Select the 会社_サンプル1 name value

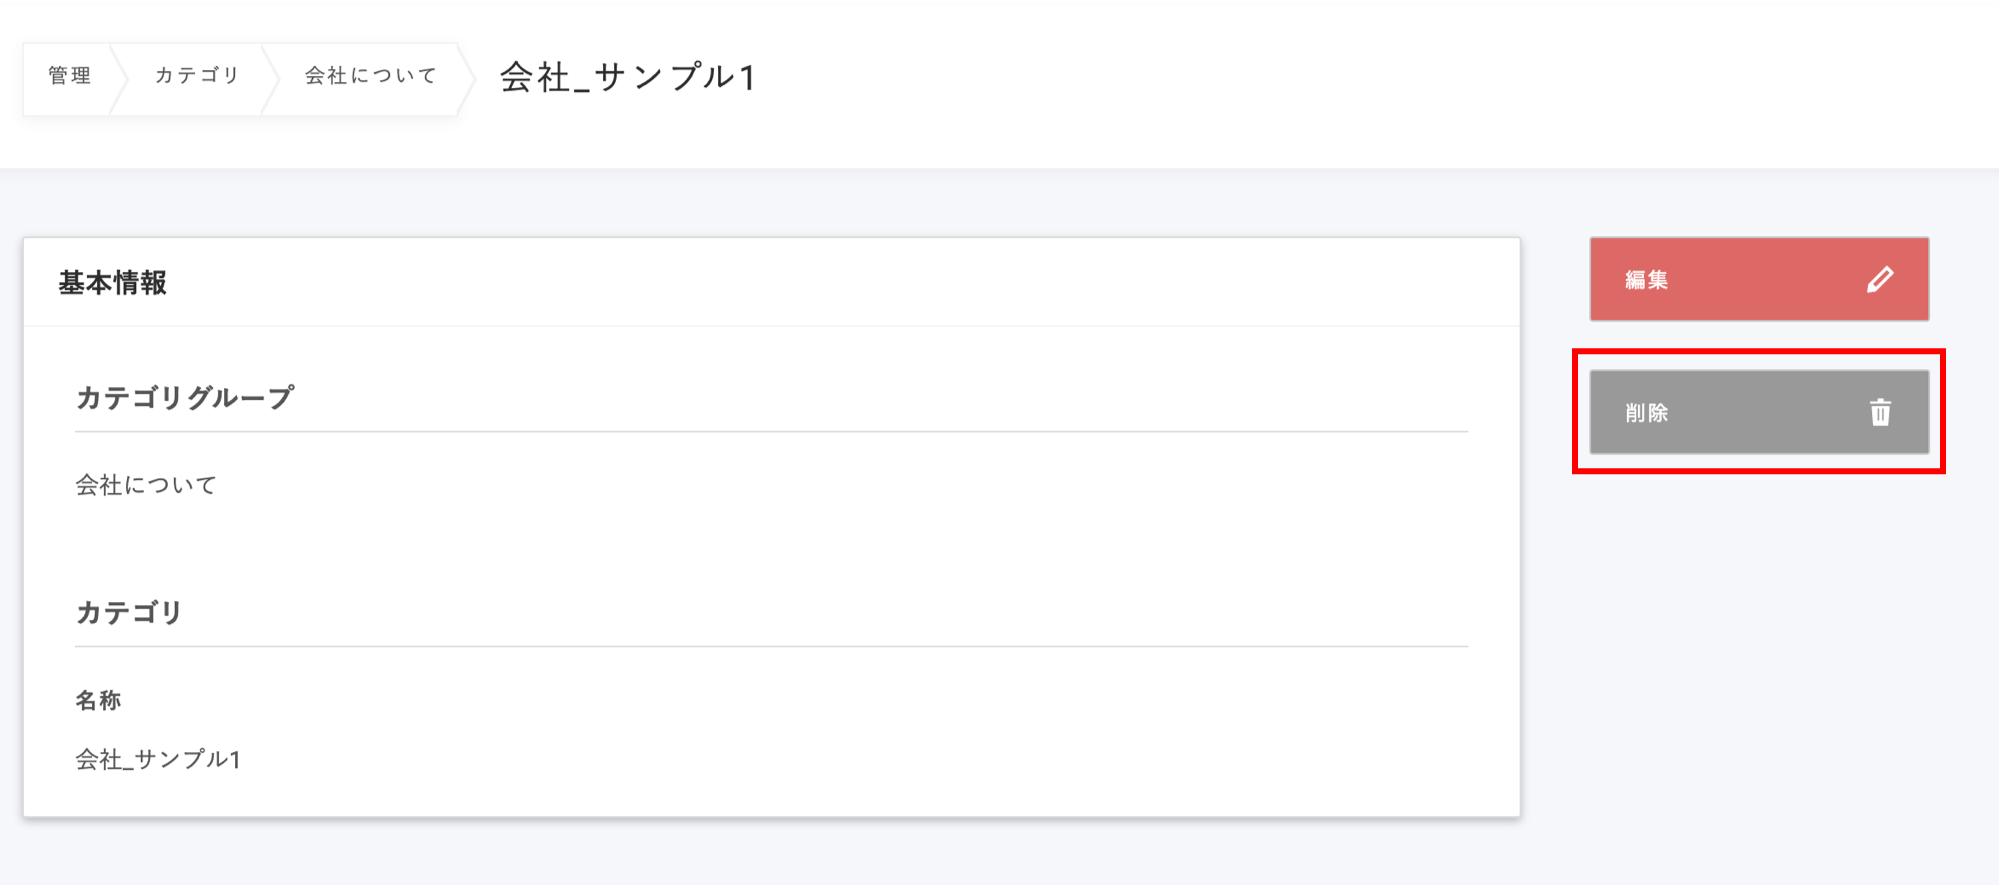(x=160, y=759)
